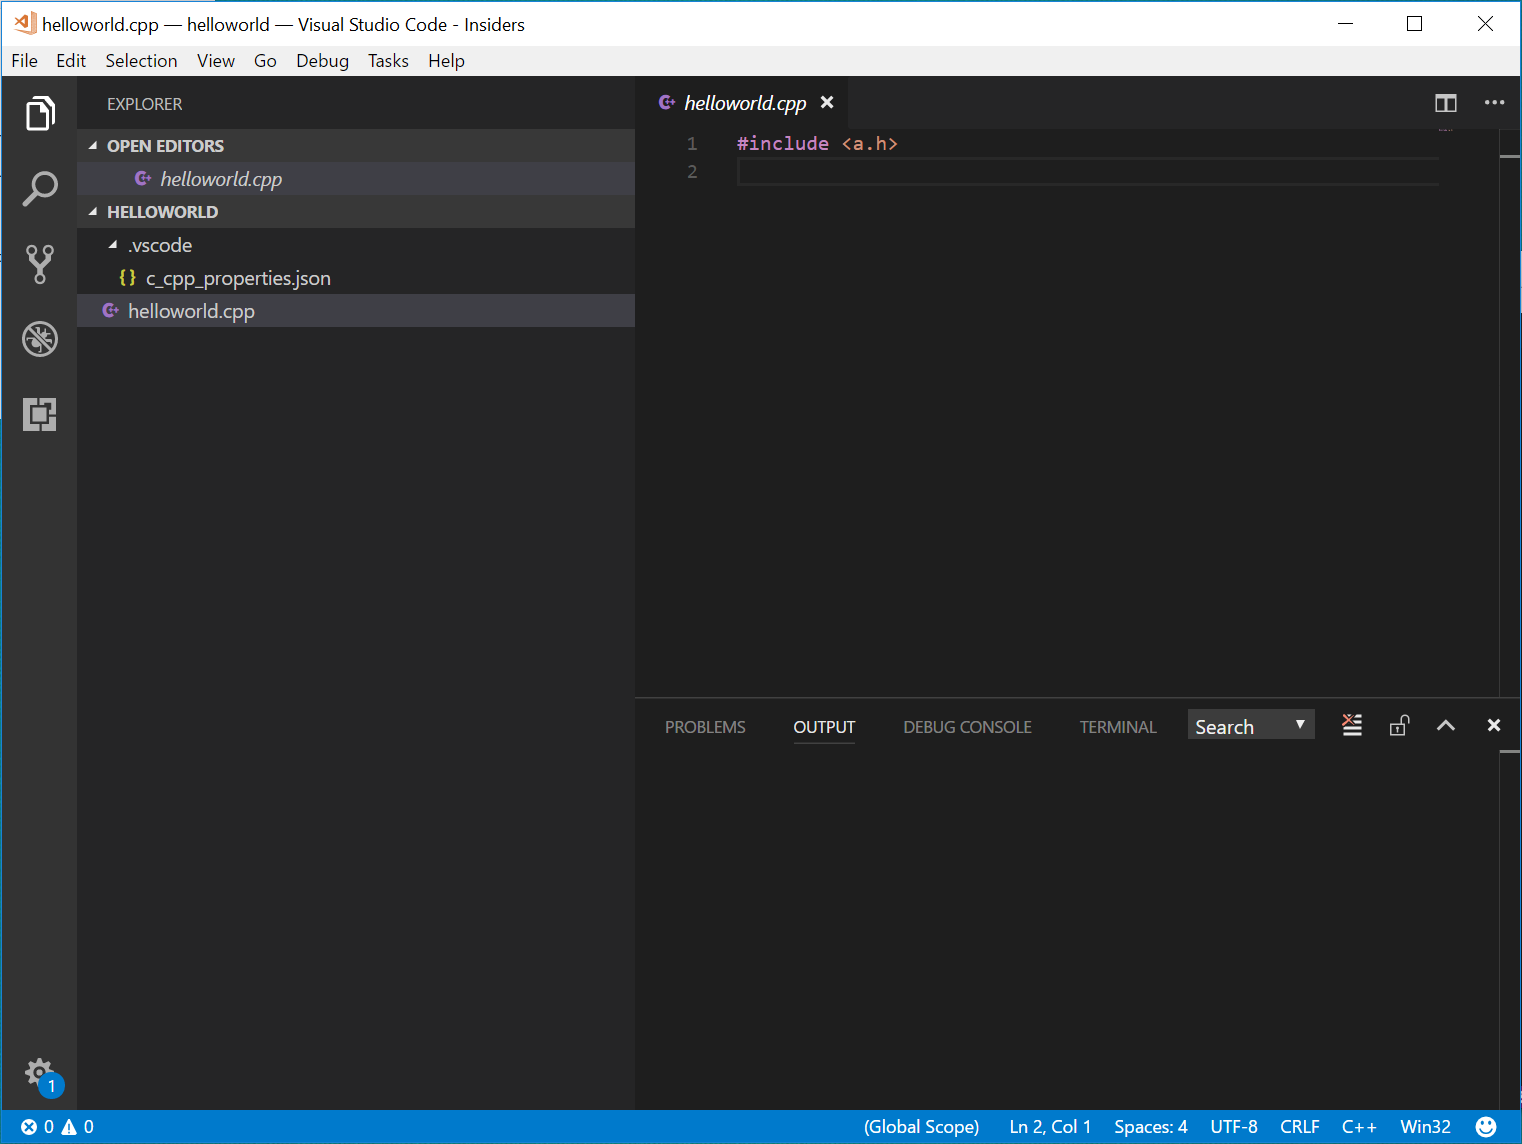Open the Edit menu
The width and height of the screenshot is (1522, 1144).
(71, 61)
